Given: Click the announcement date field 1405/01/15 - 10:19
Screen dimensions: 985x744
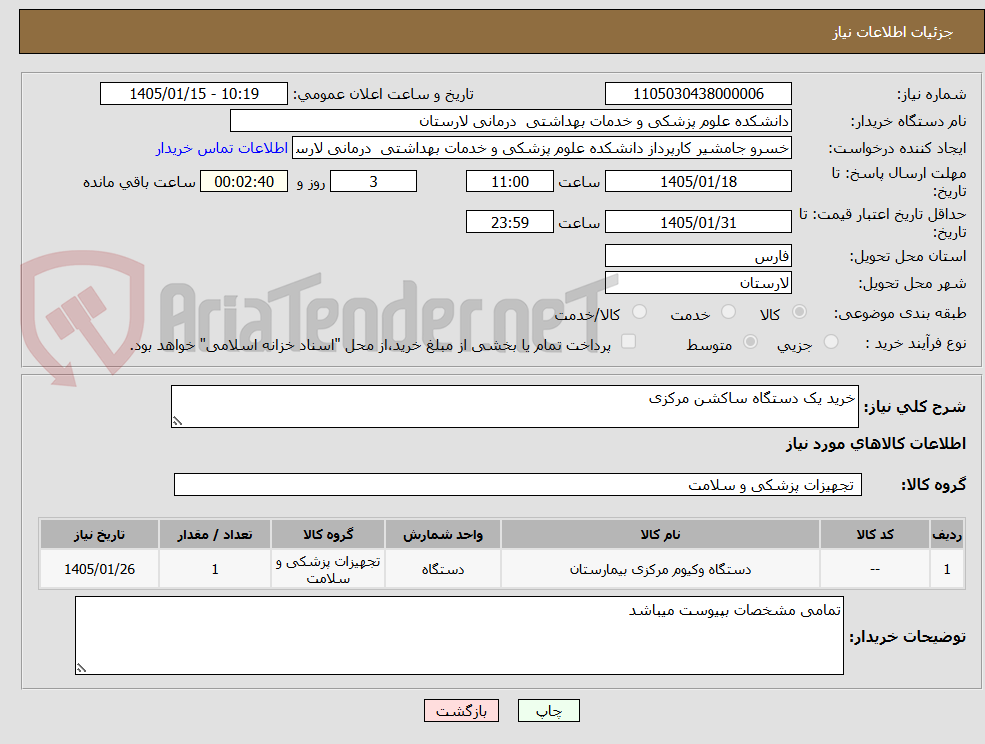Looking at the screenshot, I should pos(193,94).
